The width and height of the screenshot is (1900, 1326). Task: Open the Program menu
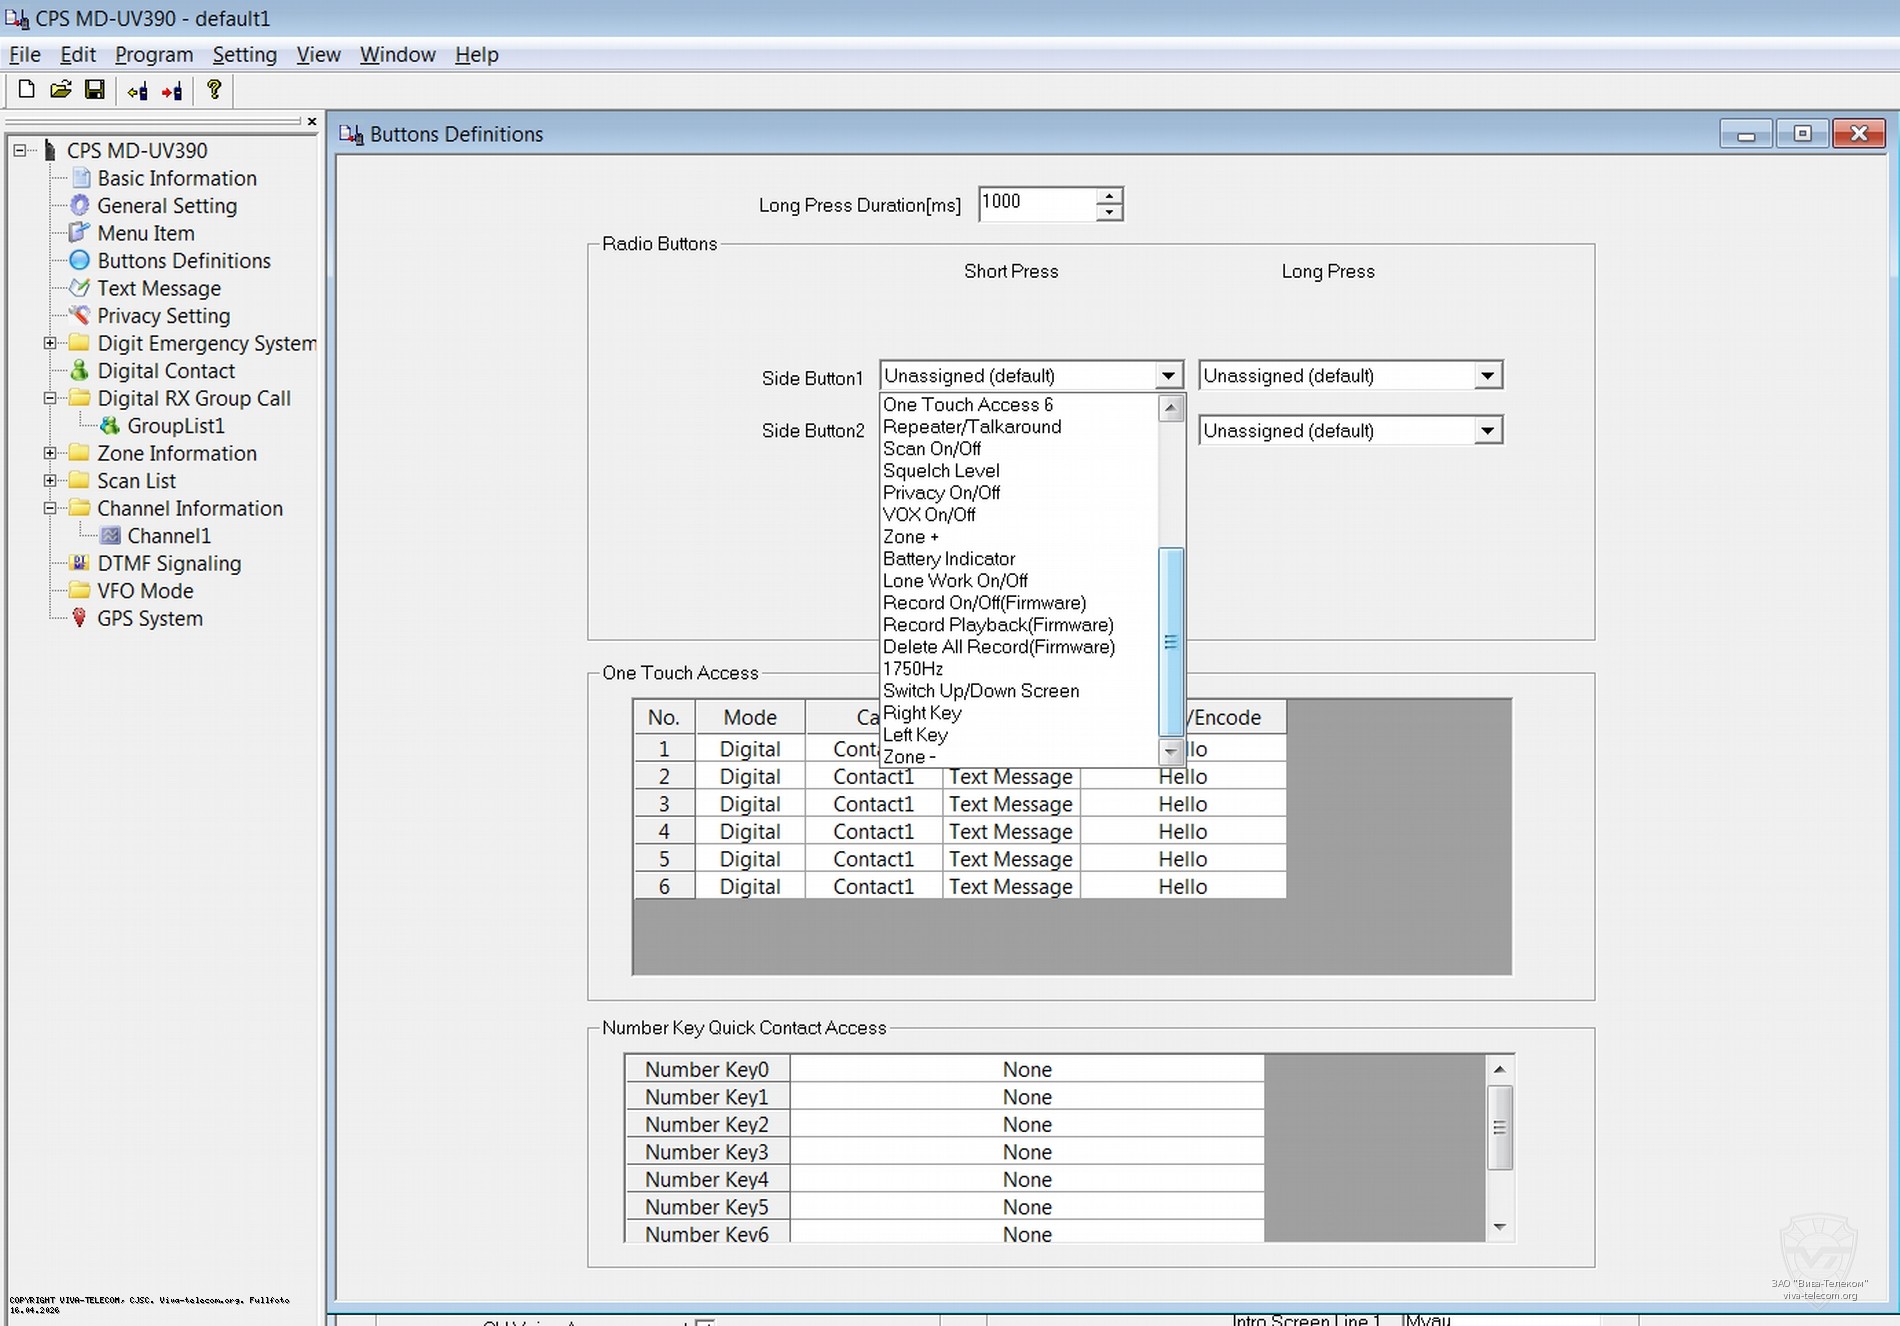tap(153, 55)
